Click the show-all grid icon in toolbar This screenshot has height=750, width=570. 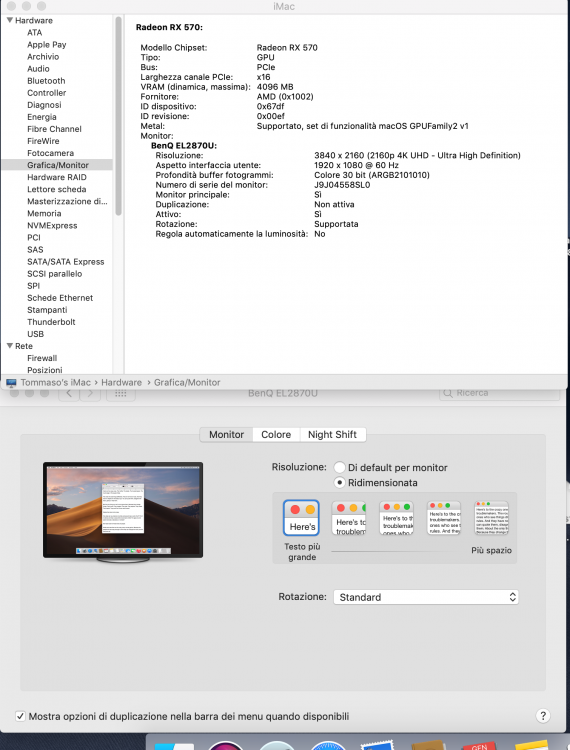tap(121, 393)
